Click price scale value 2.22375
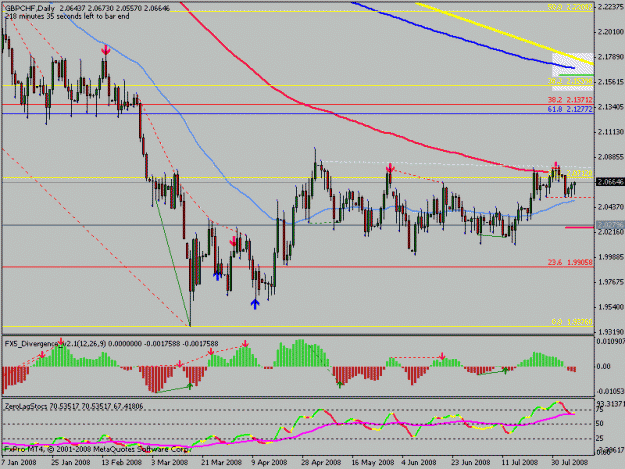 tap(611, 6)
